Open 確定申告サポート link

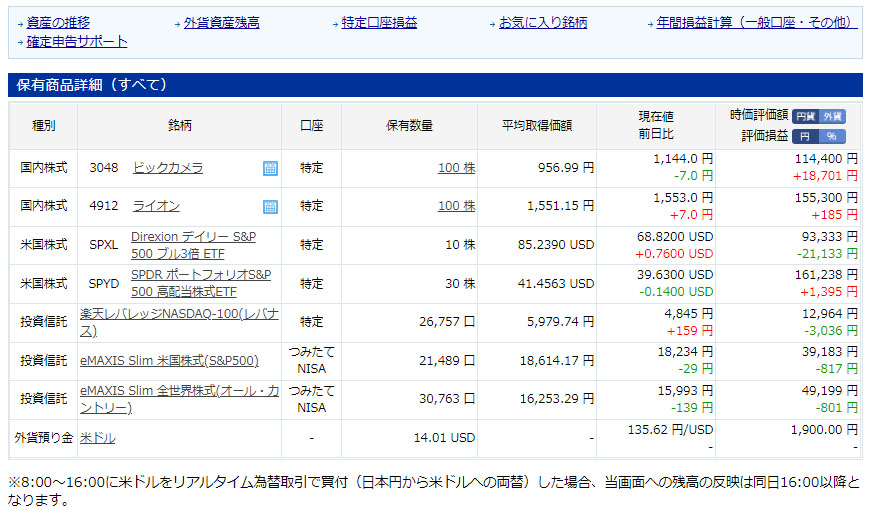click(x=77, y=41)
